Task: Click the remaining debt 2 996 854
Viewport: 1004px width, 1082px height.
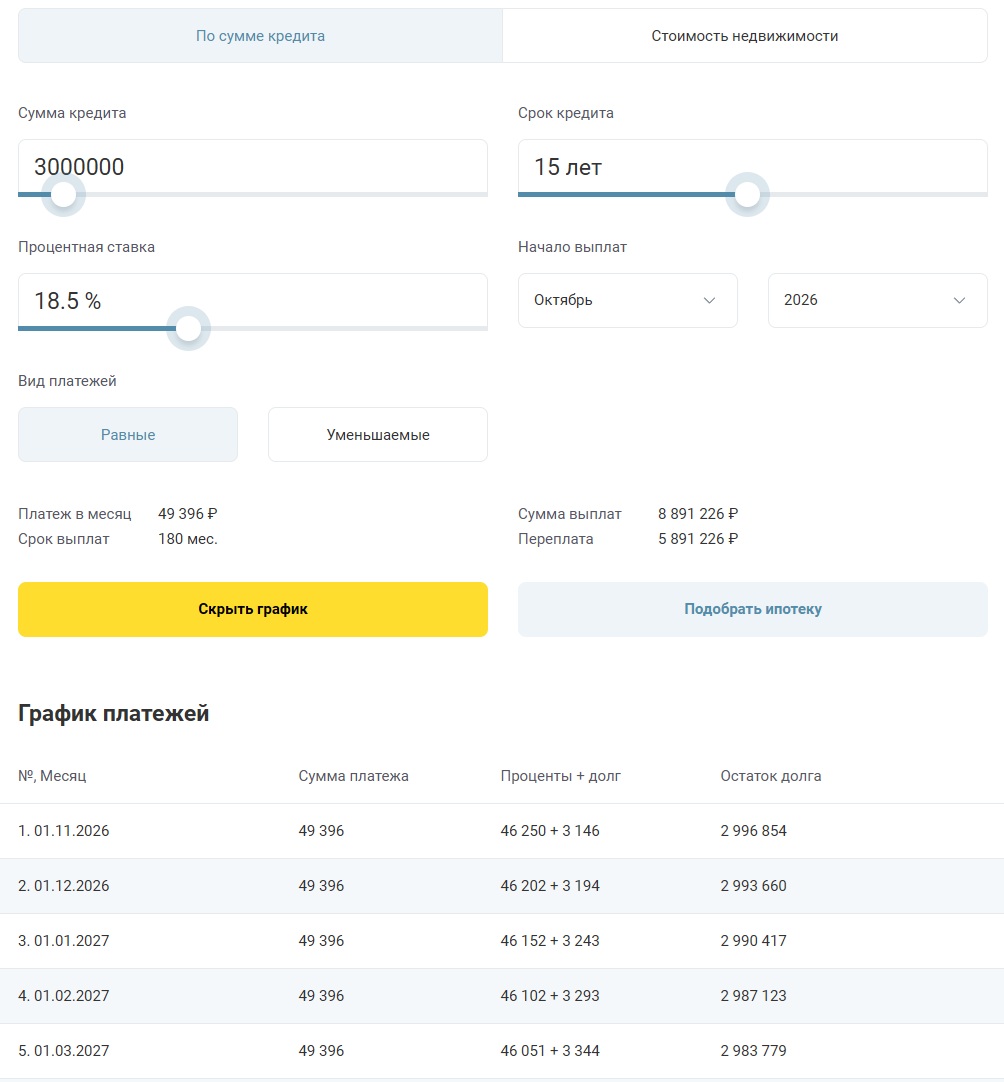Action: pyautogui.click(x=754, y=831)
